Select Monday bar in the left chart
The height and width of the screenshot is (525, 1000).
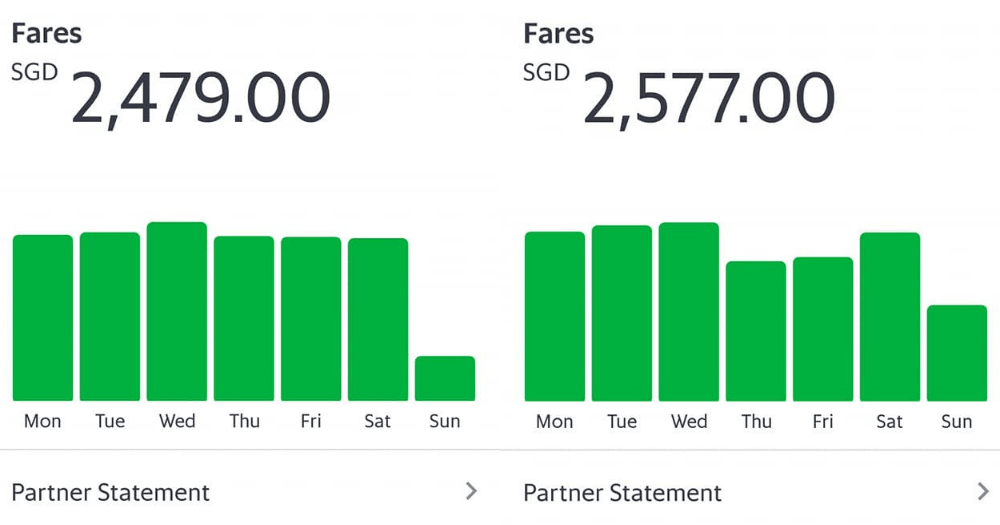point(43,318)
